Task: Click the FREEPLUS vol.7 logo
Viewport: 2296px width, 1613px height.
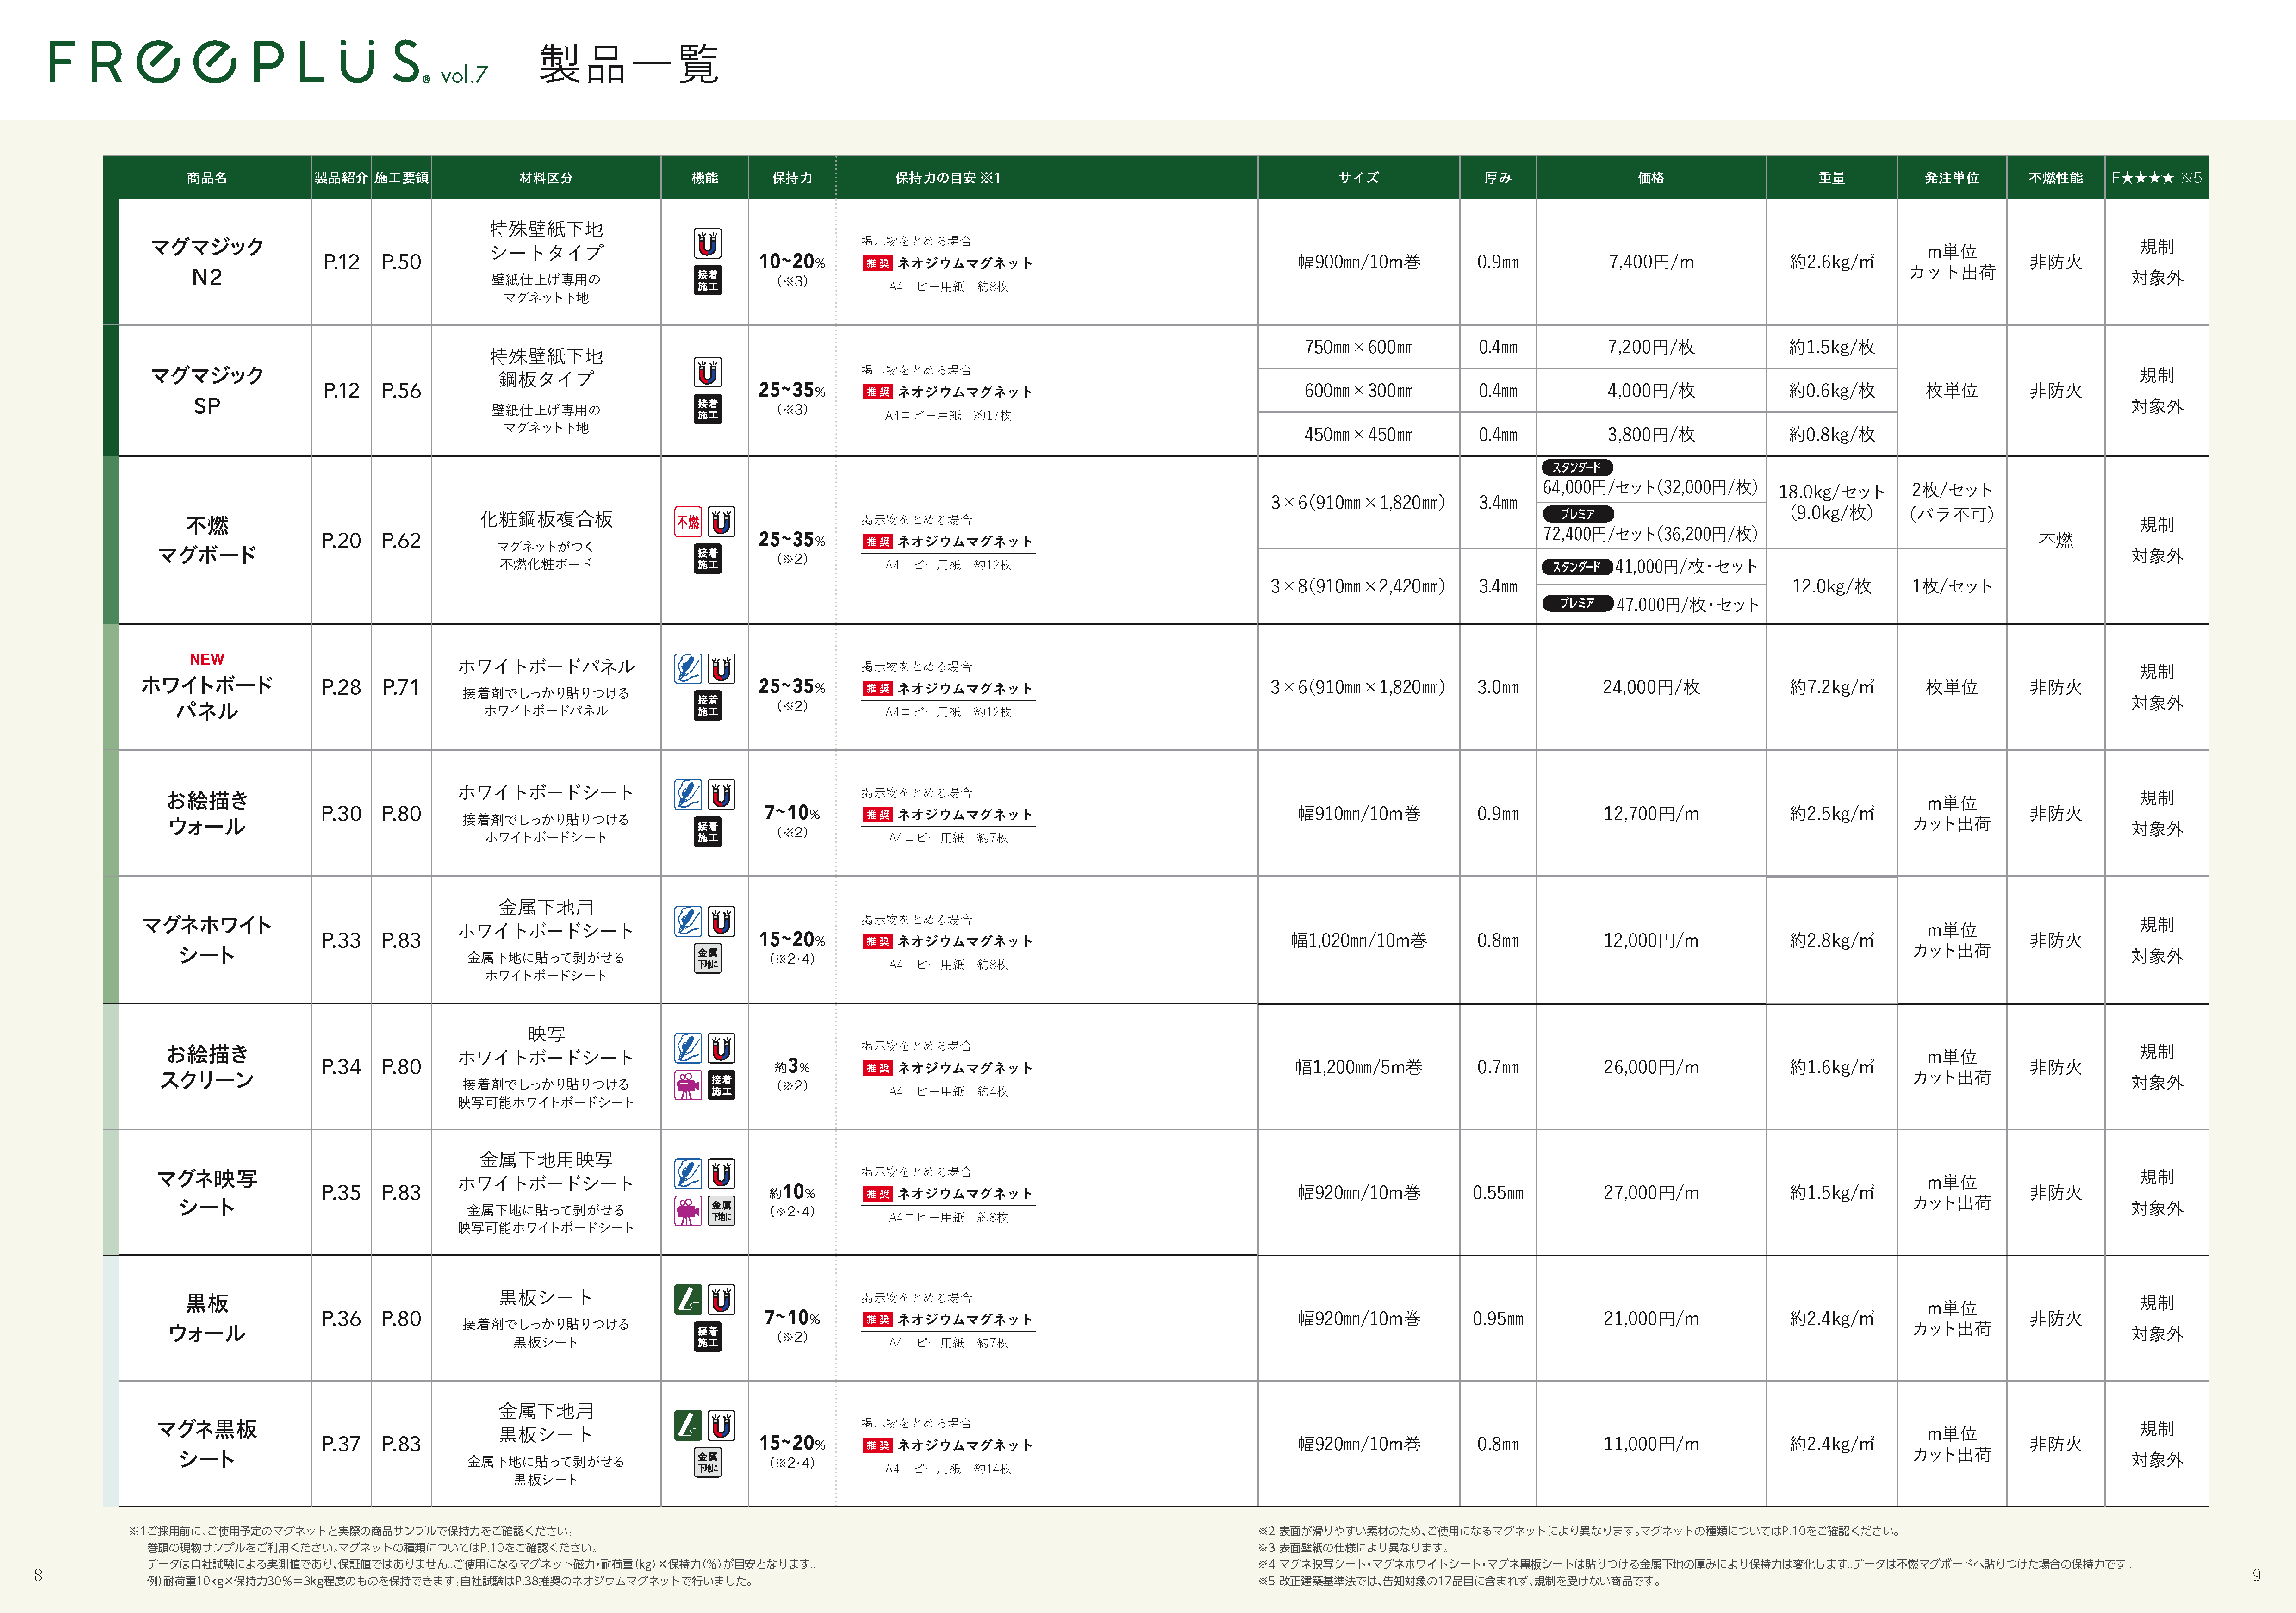Action: [x=268, y=62]
